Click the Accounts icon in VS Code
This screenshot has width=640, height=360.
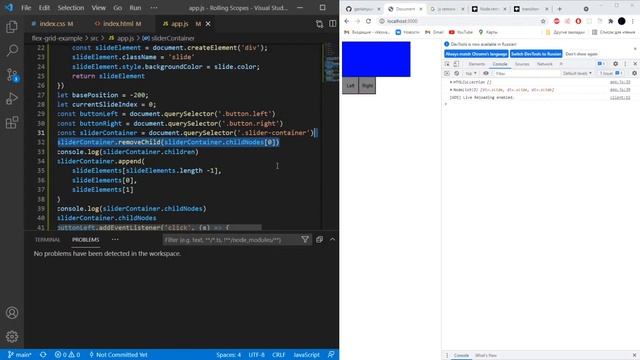pyautogui.click(x=12, y=313)
